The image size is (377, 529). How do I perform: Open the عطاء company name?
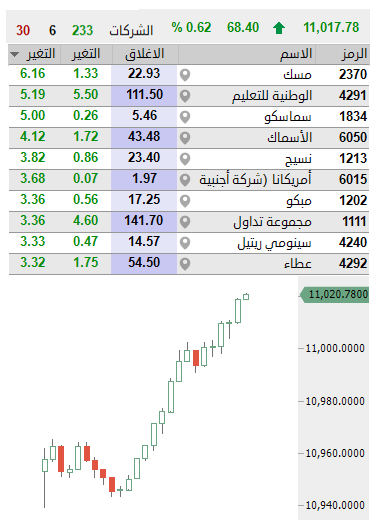[298, 263]
